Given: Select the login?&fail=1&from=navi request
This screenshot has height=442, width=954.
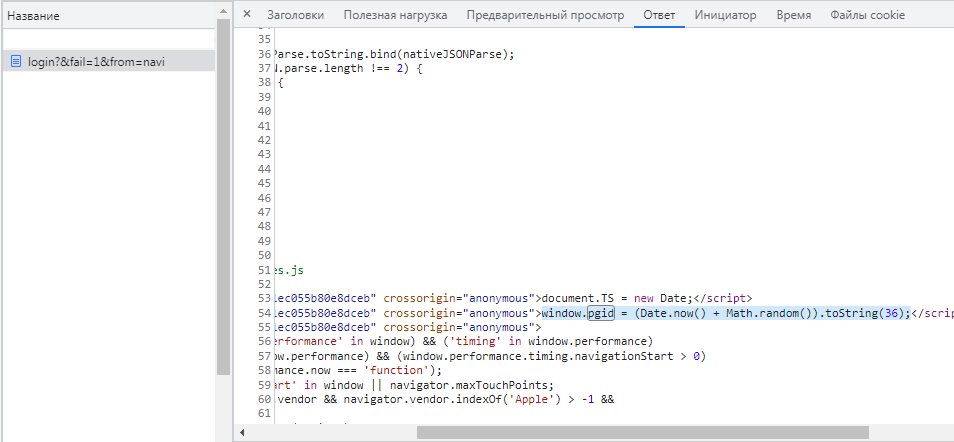Looking at the screenshot, I should point(96,62).
